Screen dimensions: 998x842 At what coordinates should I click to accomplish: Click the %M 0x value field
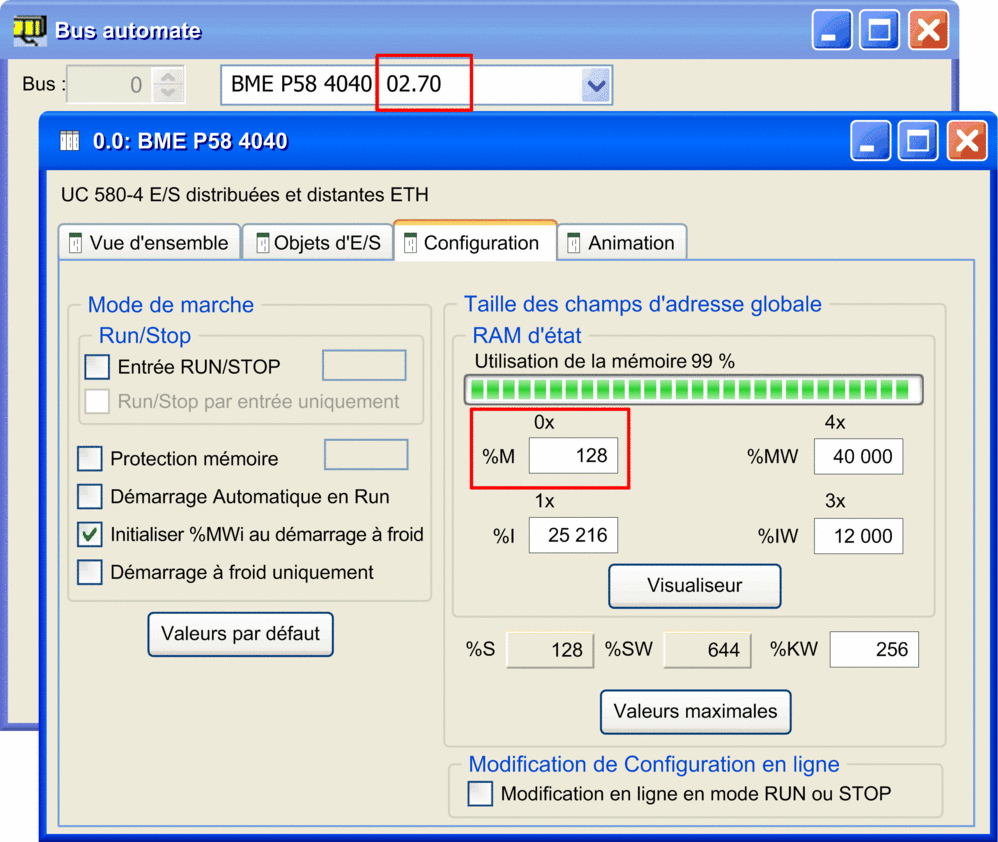coord(573,456)
